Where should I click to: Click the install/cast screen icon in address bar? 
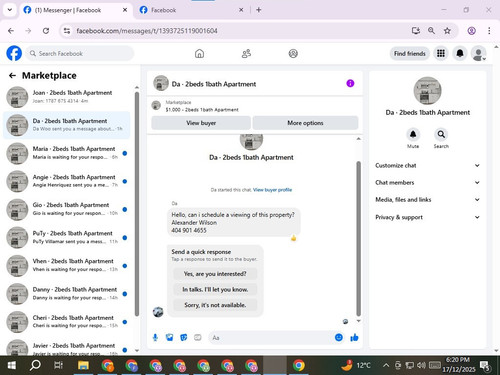tap(415, 31)
